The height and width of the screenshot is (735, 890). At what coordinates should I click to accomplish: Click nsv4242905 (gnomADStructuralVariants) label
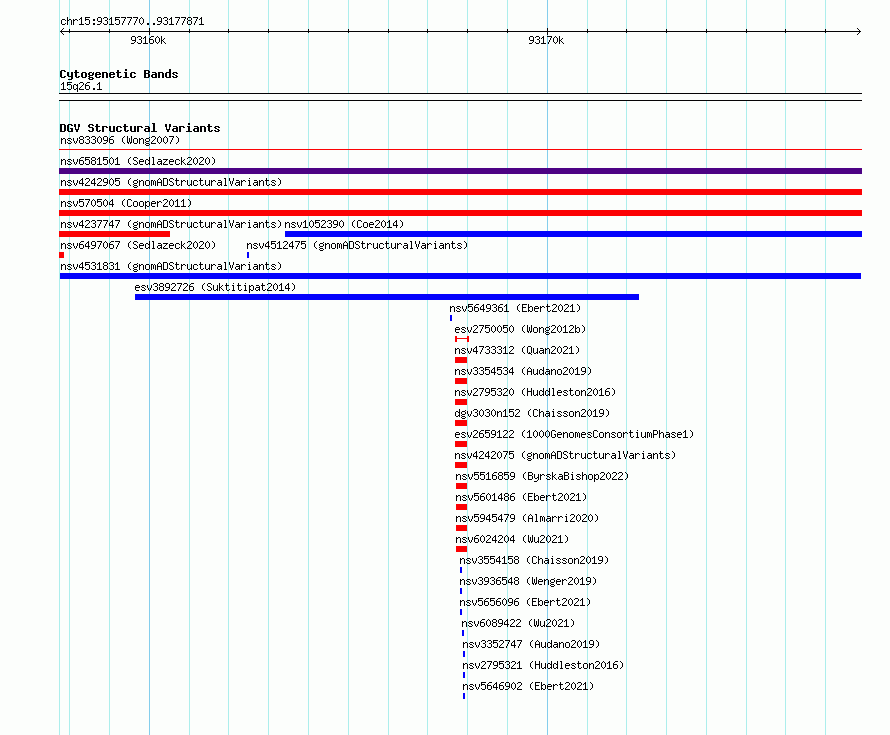click(x=171, y=182)
